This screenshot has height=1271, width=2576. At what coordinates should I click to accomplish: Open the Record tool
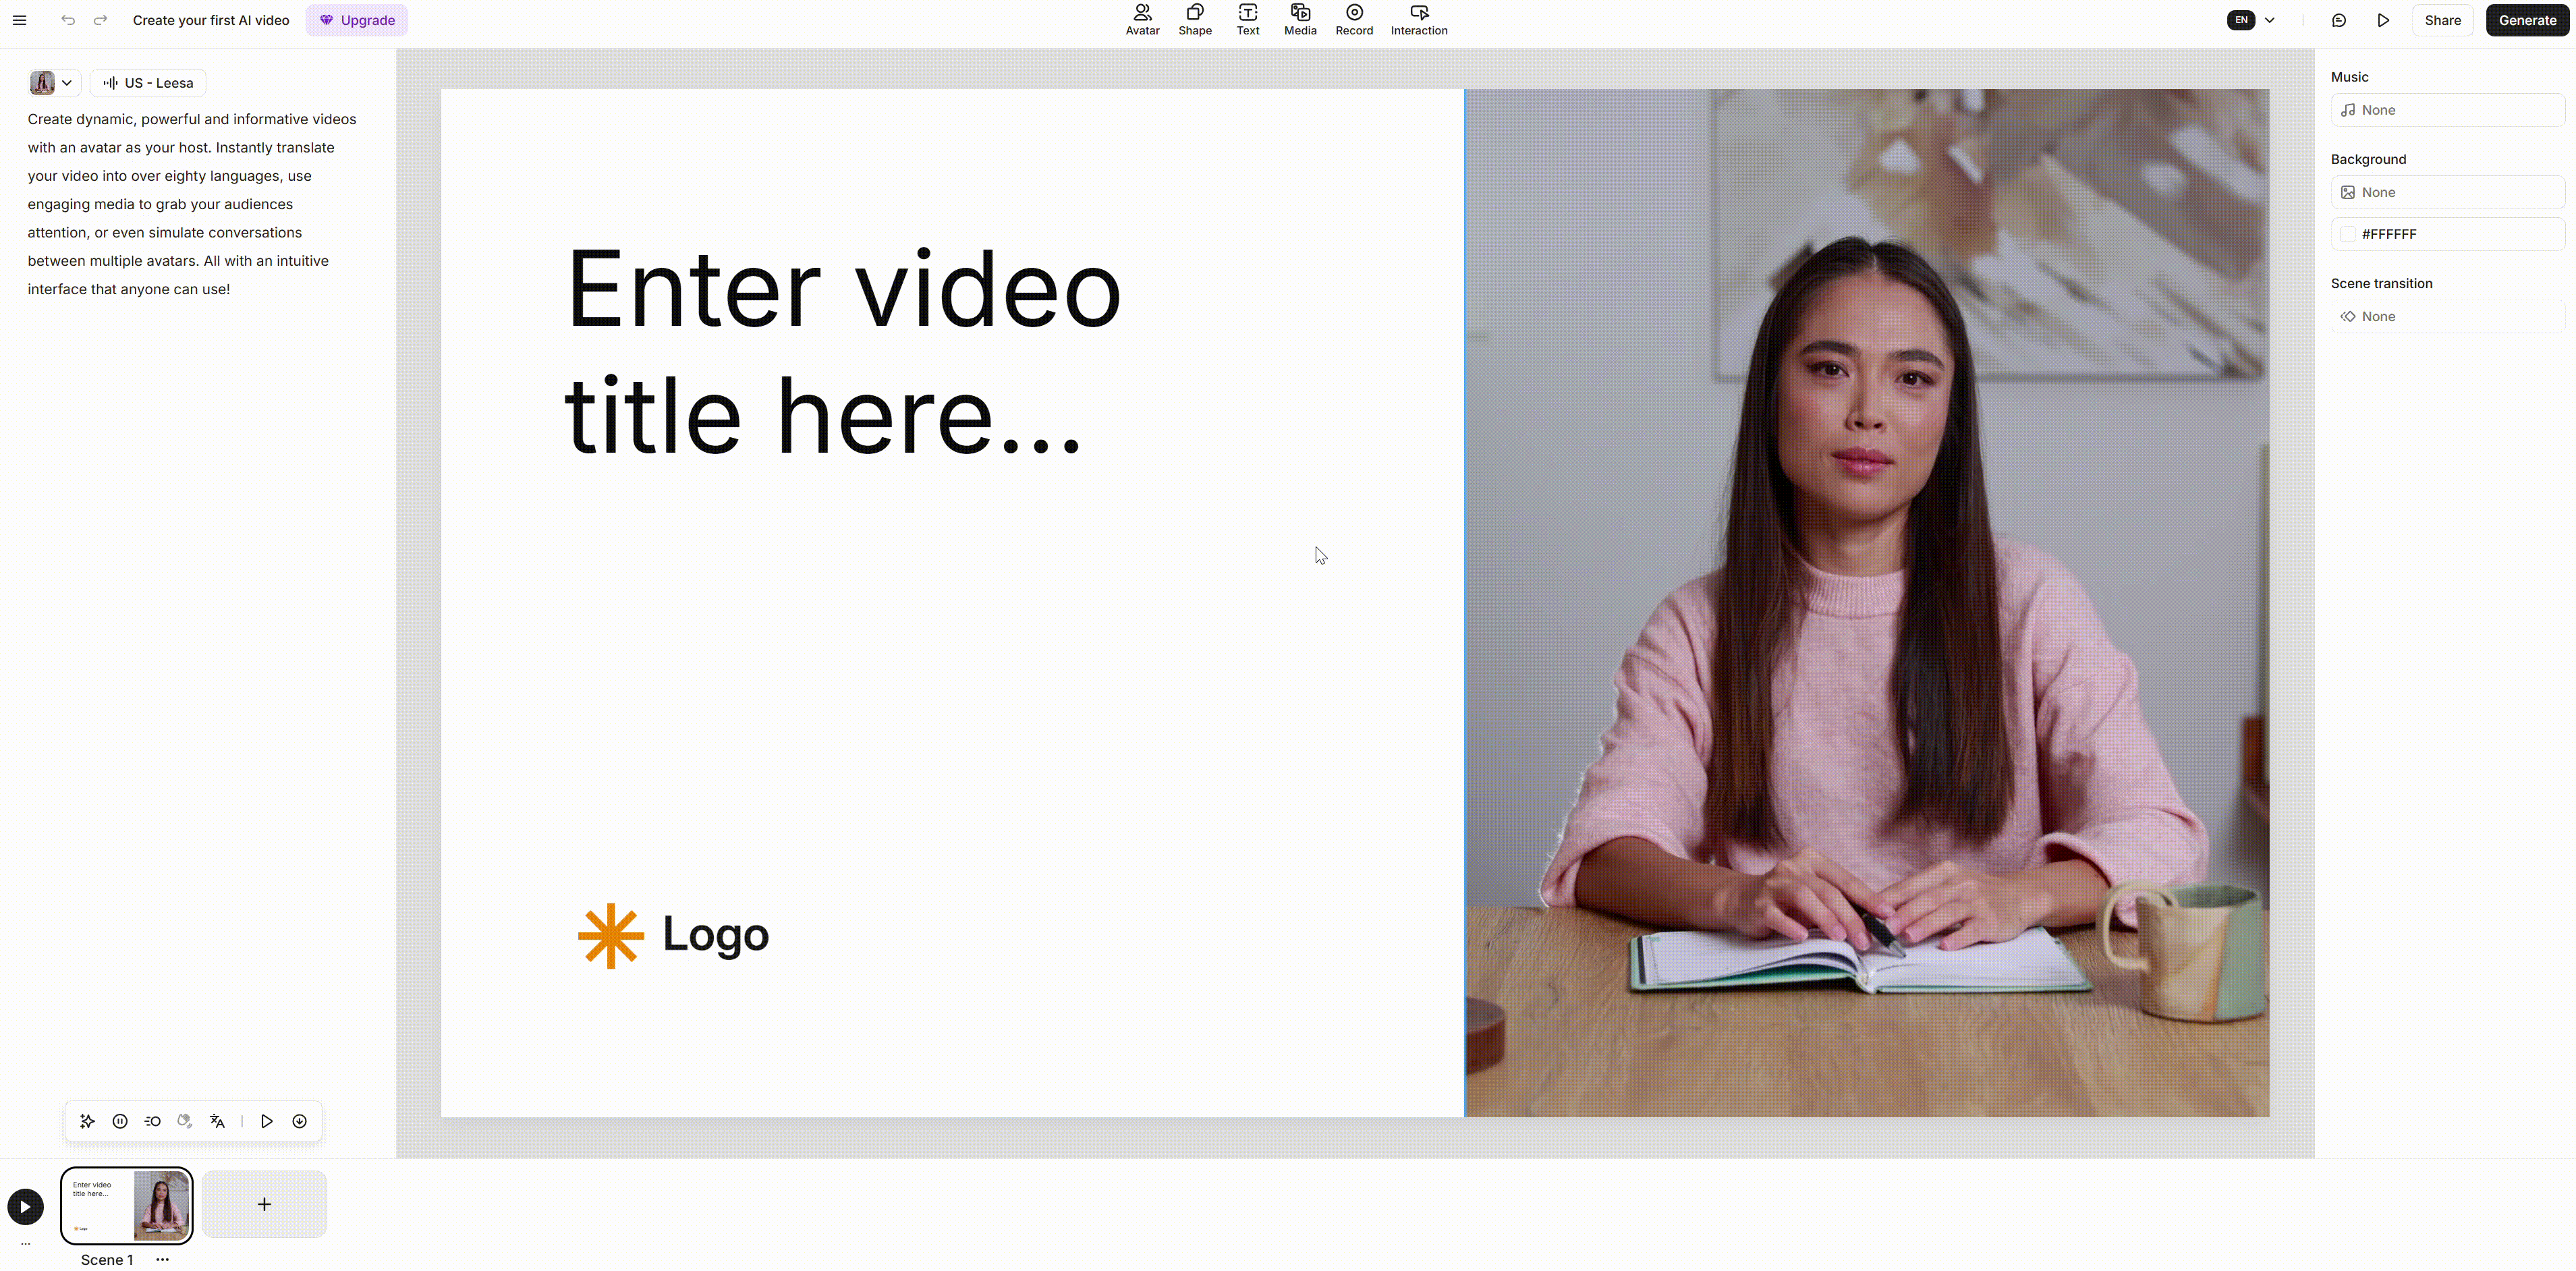click(x=1354, y=20)
